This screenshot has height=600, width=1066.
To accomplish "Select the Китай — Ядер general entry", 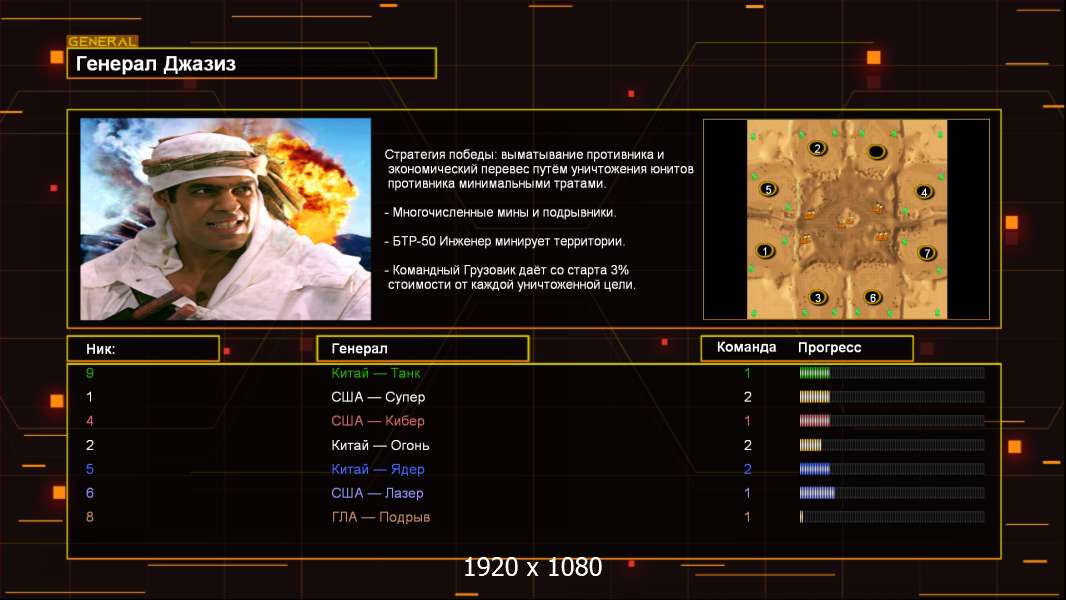I will click(378, 469).
